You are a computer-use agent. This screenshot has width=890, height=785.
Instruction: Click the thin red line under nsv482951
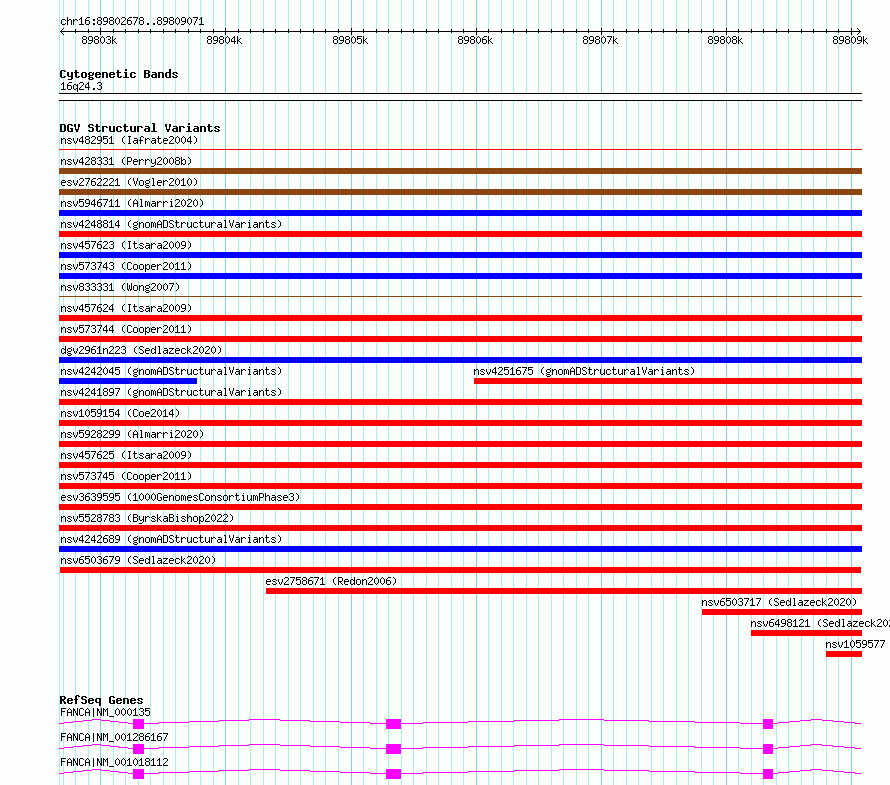460,150
